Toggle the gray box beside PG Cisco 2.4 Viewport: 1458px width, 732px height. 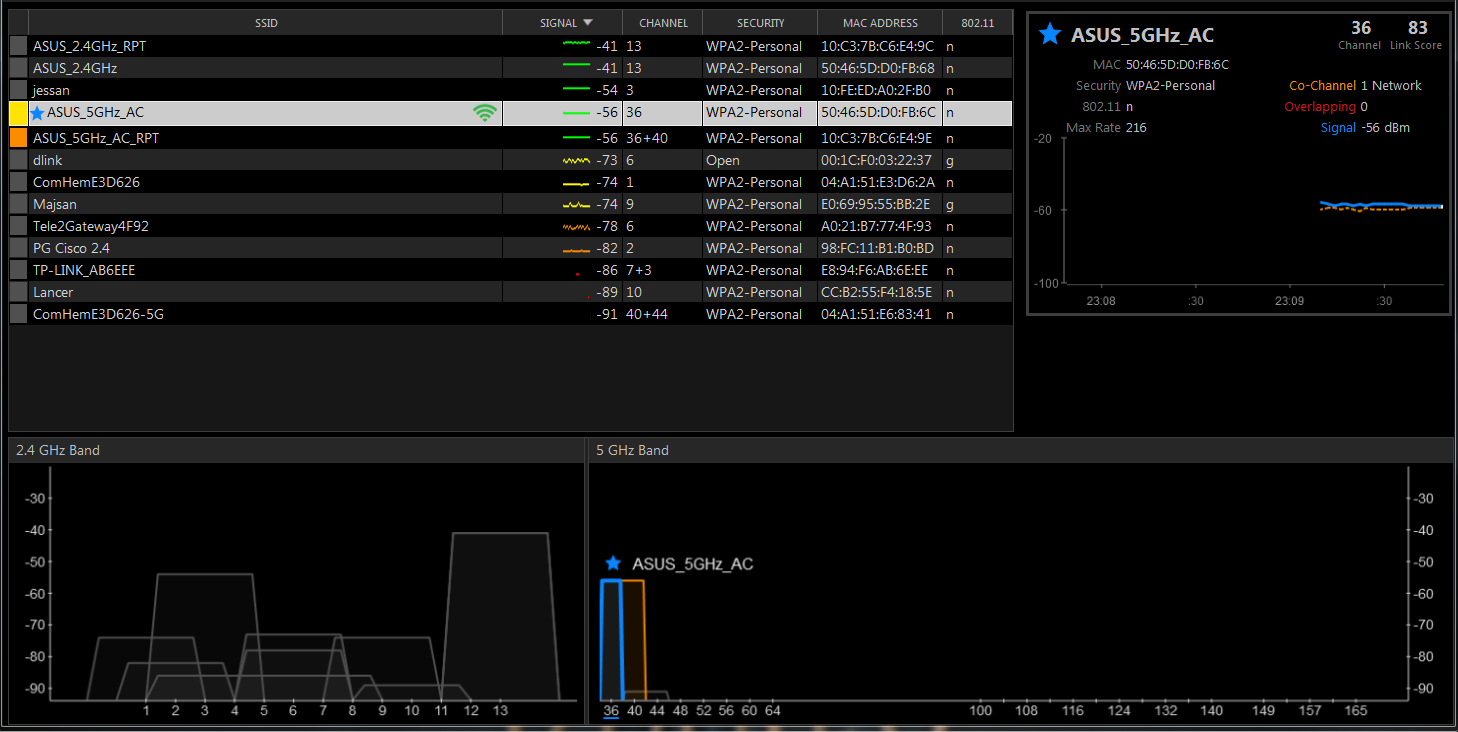pos(18,248)
